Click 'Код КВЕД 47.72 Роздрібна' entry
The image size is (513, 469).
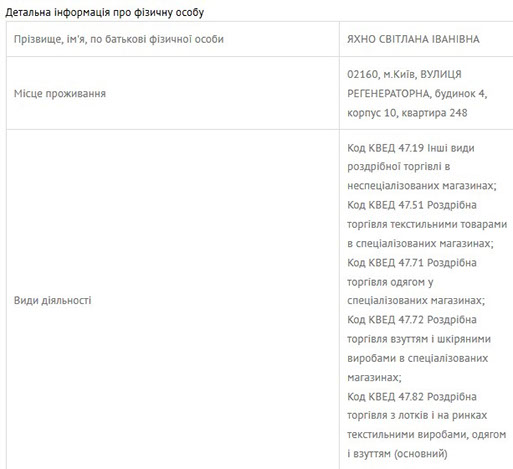(x=412, y=319)
